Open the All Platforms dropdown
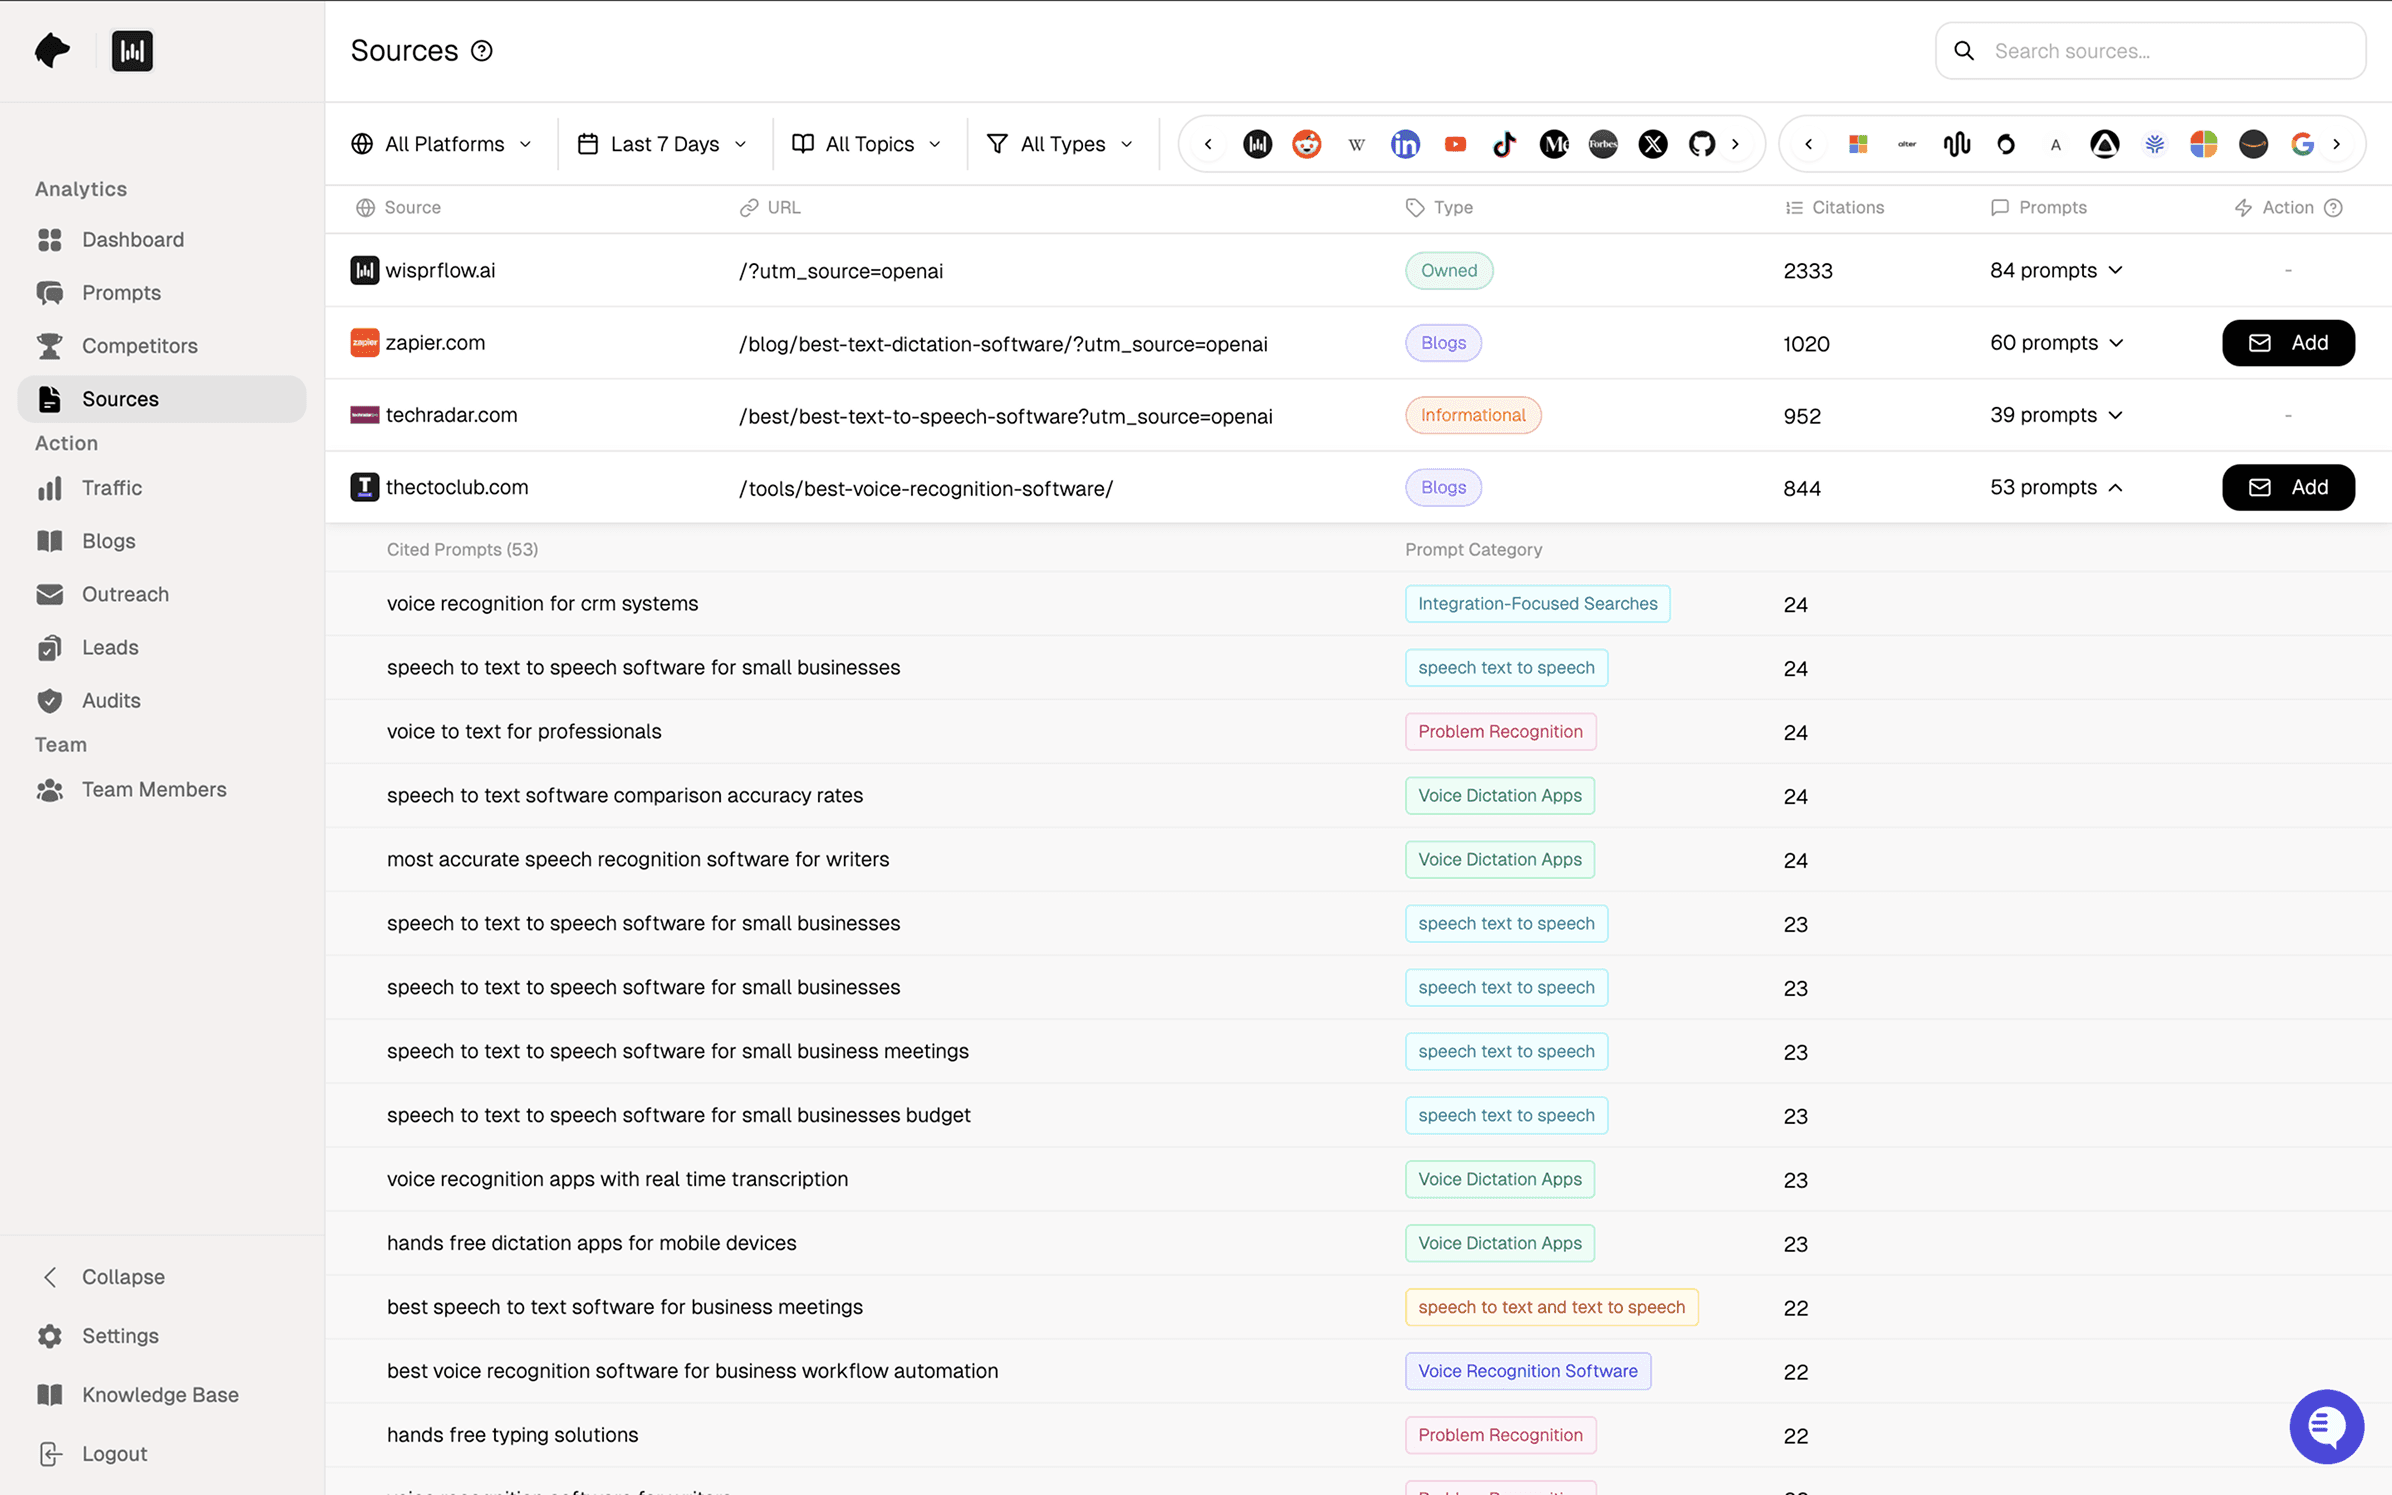 [442, 144]
